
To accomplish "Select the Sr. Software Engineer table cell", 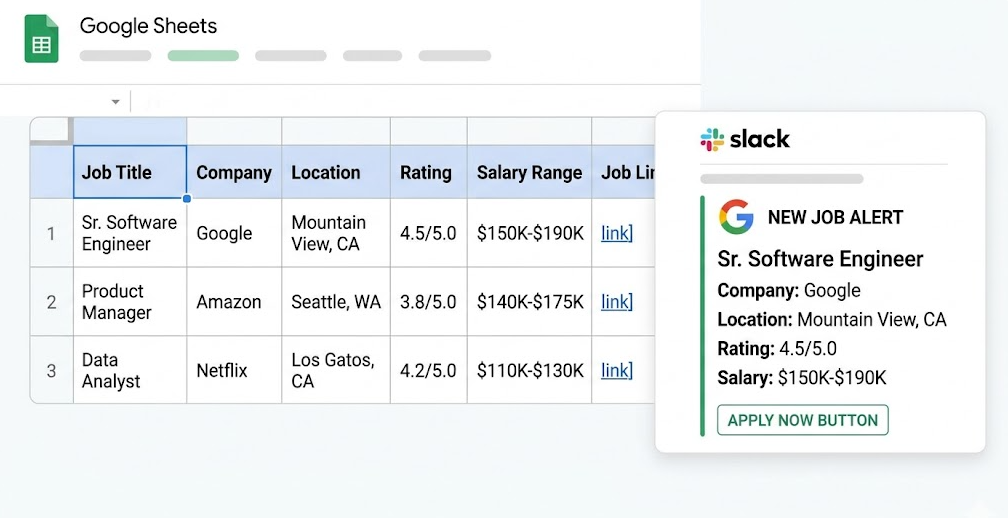I will pyautogui.click(x=130, y=233).
